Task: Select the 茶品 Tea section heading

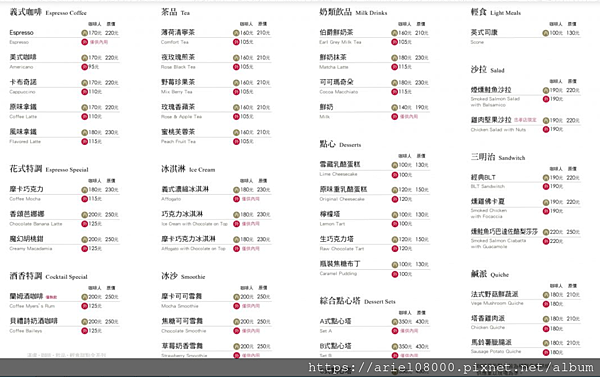Action: 175,12
